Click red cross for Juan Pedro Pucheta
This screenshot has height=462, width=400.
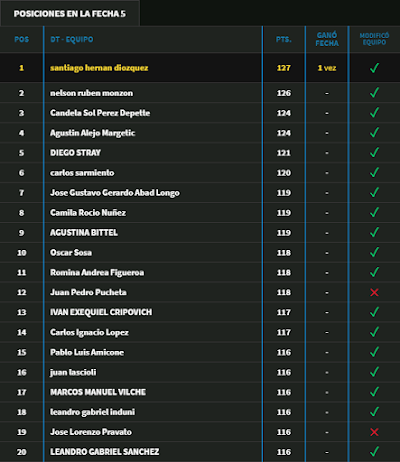click(374, 292)
